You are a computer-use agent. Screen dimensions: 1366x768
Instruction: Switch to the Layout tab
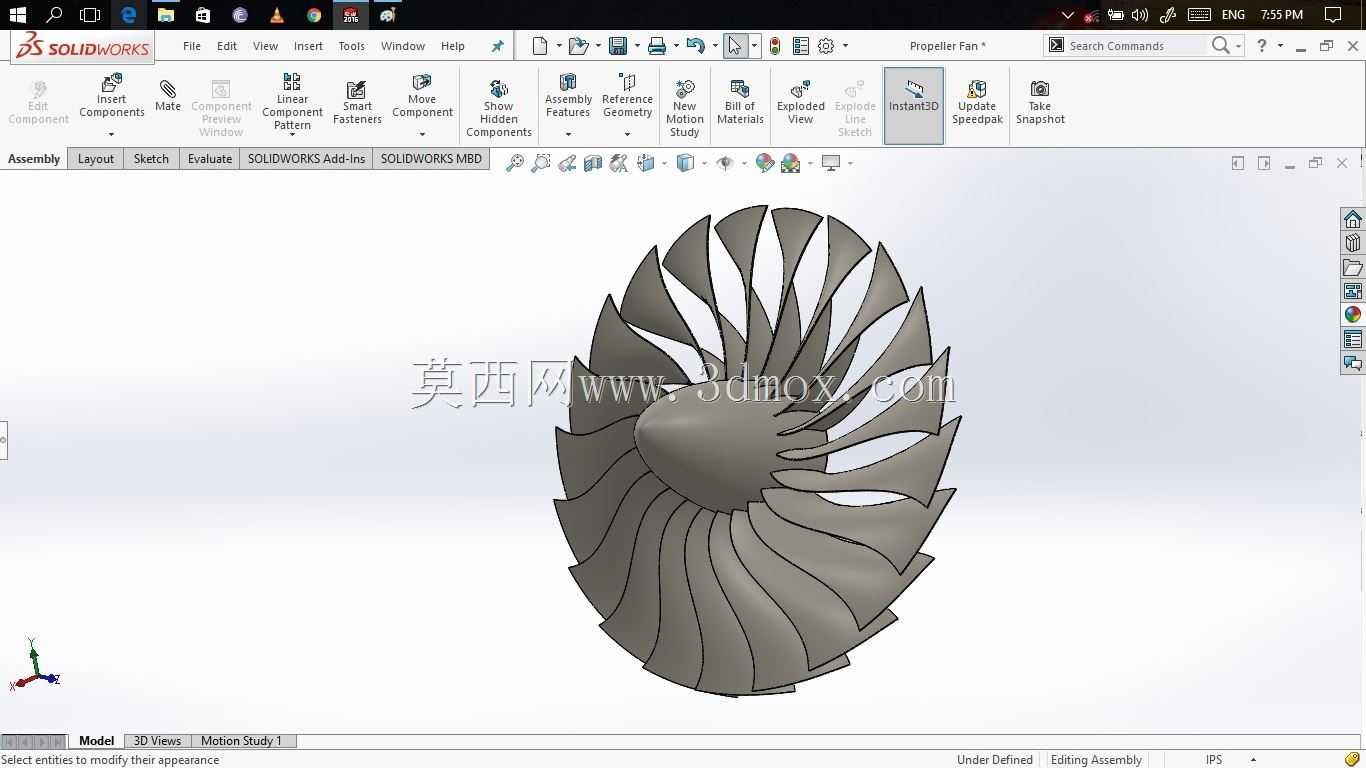pyautogui.click(x=96, y=159)
